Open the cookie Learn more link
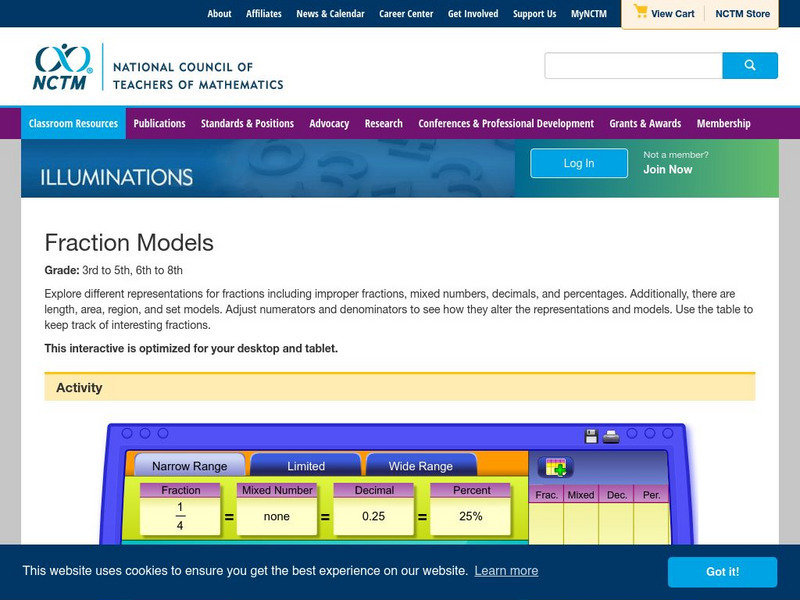The image size is (800, 600). [506, 570]
